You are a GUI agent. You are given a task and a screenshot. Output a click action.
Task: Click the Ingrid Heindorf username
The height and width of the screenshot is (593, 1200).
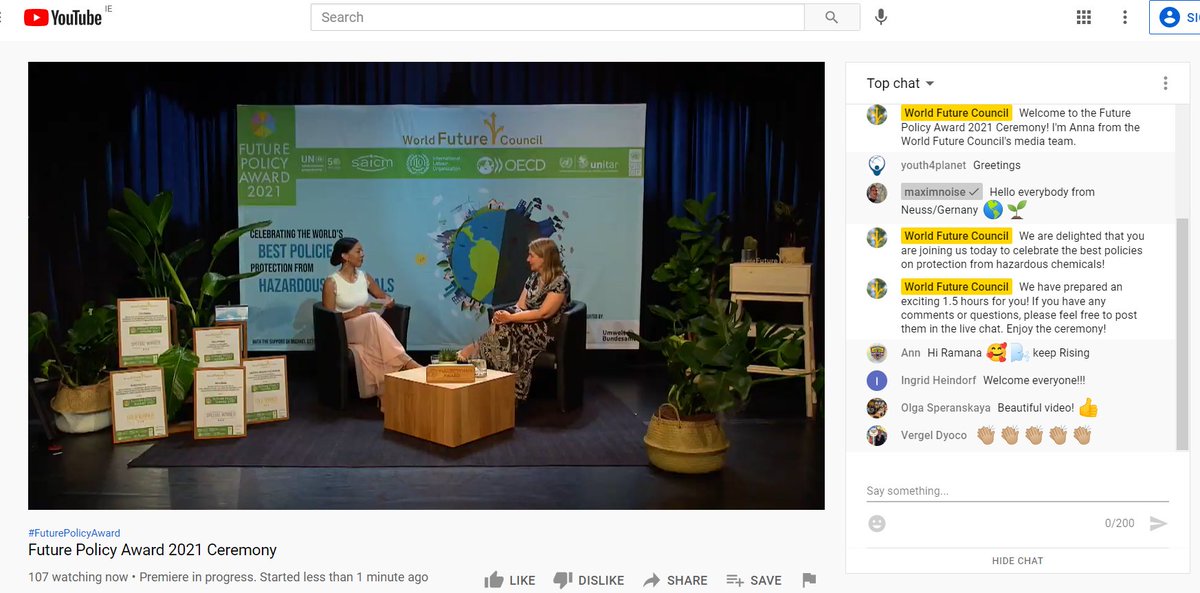click(938, 380)
